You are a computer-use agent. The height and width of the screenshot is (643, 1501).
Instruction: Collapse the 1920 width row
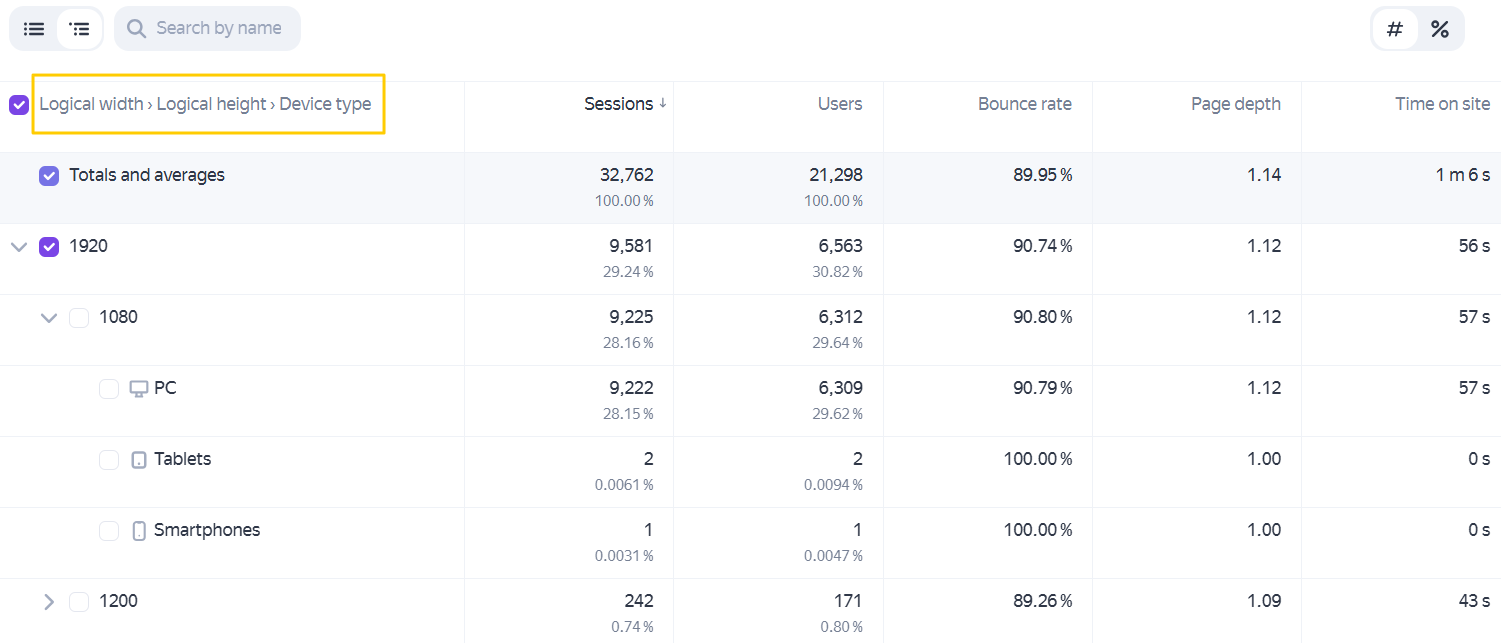[x=19, y=247]
